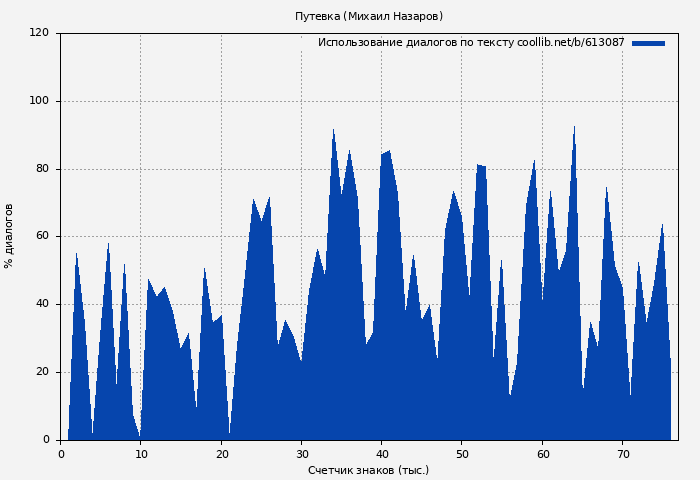This screenshot has height=480, width=700.
Task: Click the chart title "Путевка (Михаил Назаров)"
Action: pyautogui.click(x=368, y=16)
